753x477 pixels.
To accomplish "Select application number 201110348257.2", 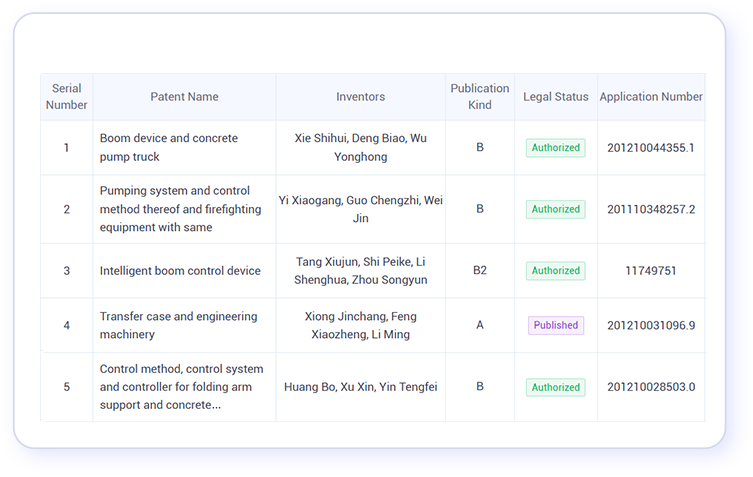I will tap(651, 209).
